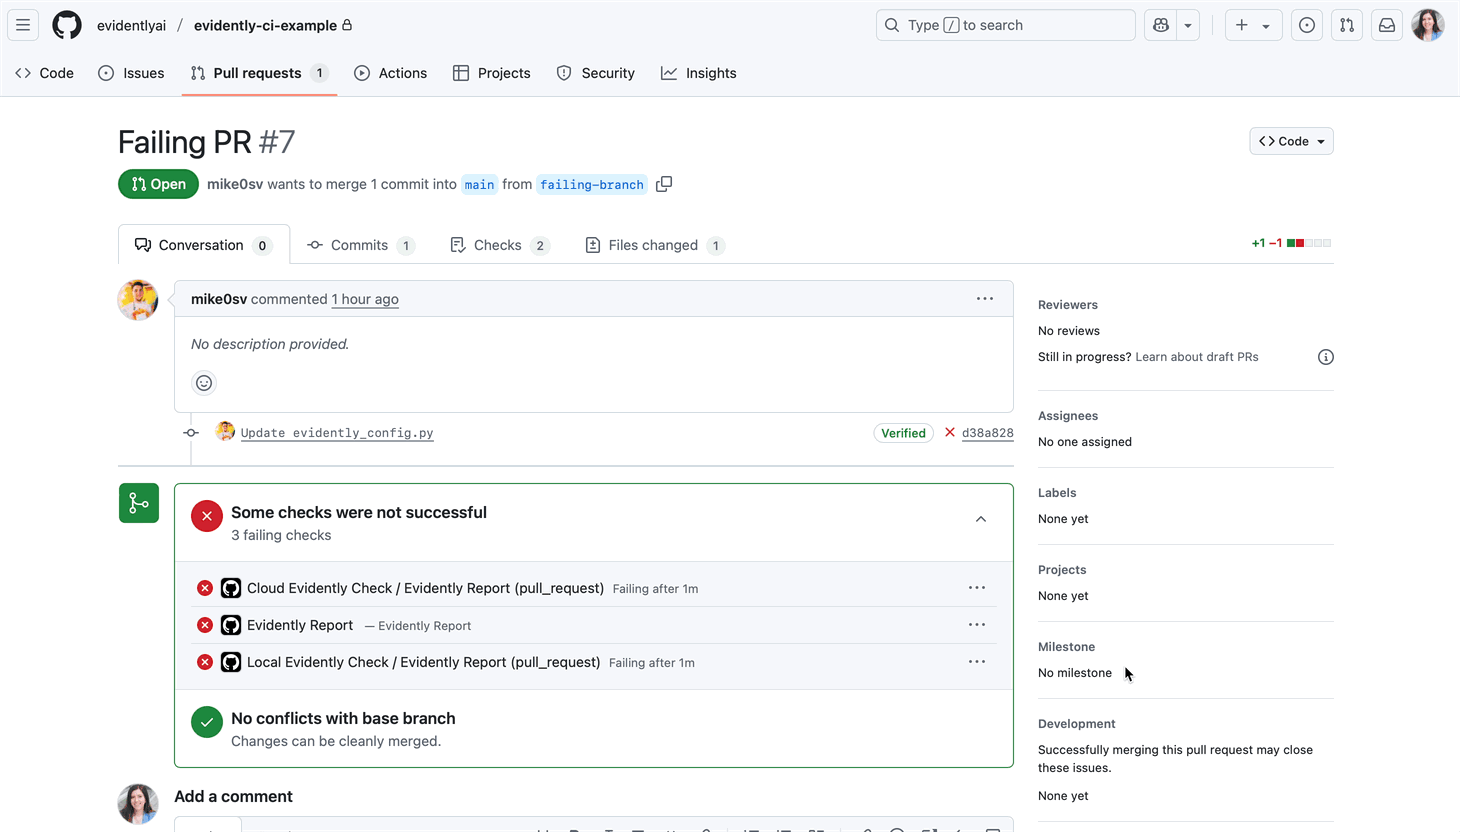Image resolution: width=1460 pixels, height=832 pixels.
Task: Show failed status X beside commit hash
Action: coord(950,432)
